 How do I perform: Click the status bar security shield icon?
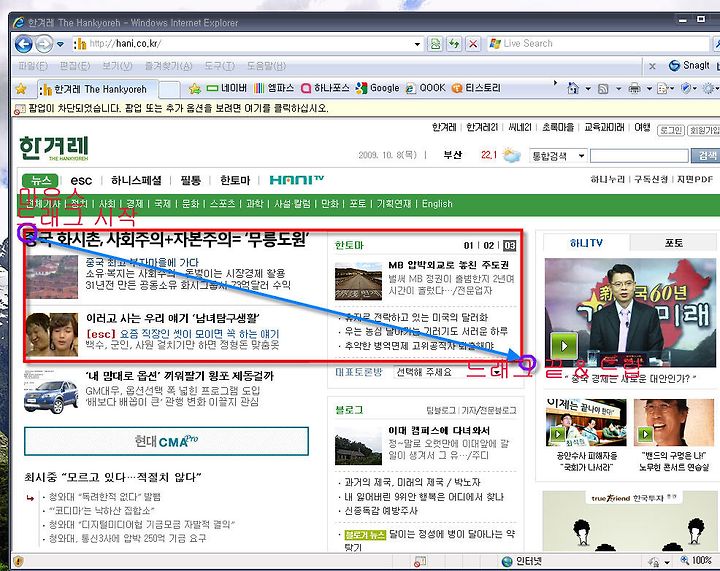click(18, 561)
